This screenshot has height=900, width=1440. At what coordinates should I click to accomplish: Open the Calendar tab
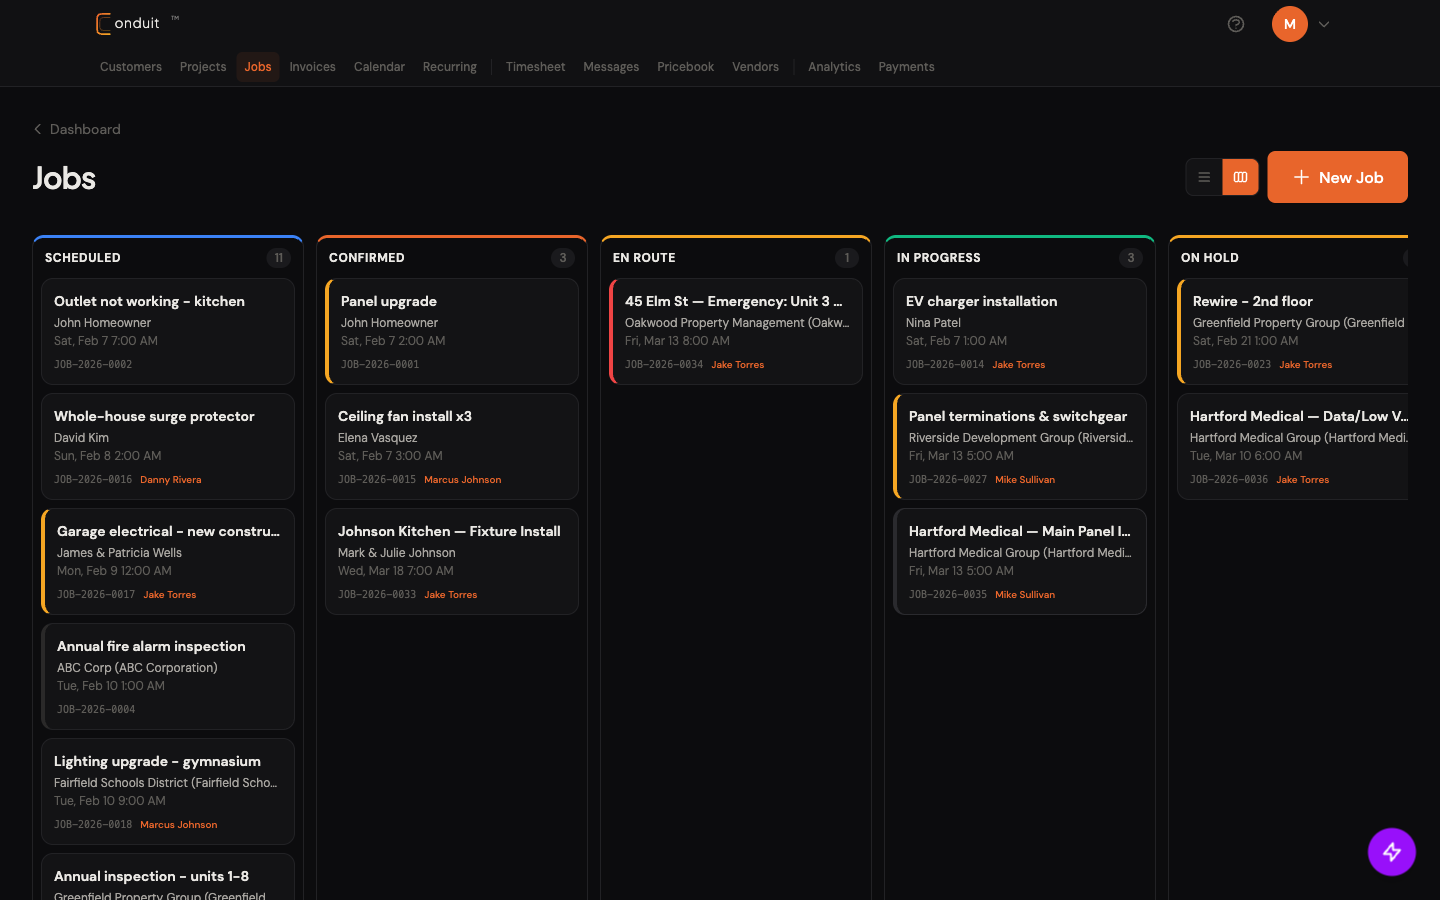tap(379, 67)
